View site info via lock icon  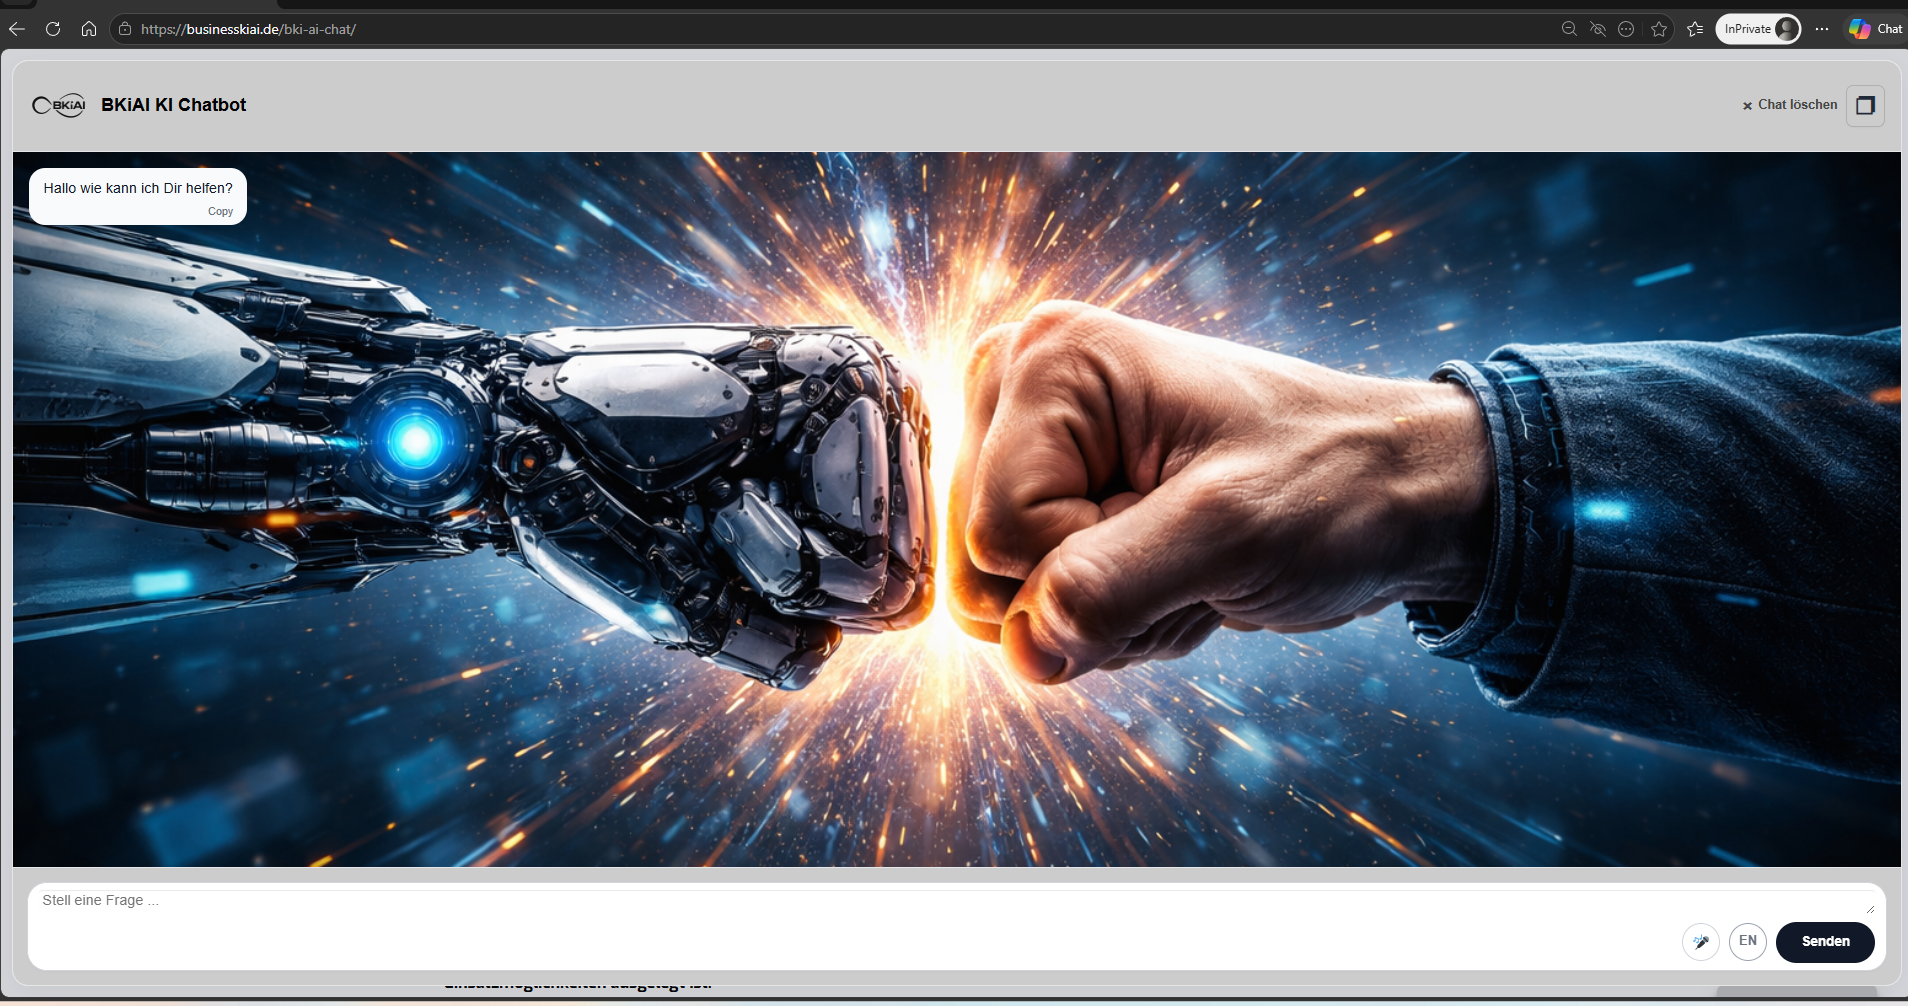pos(125,29)
